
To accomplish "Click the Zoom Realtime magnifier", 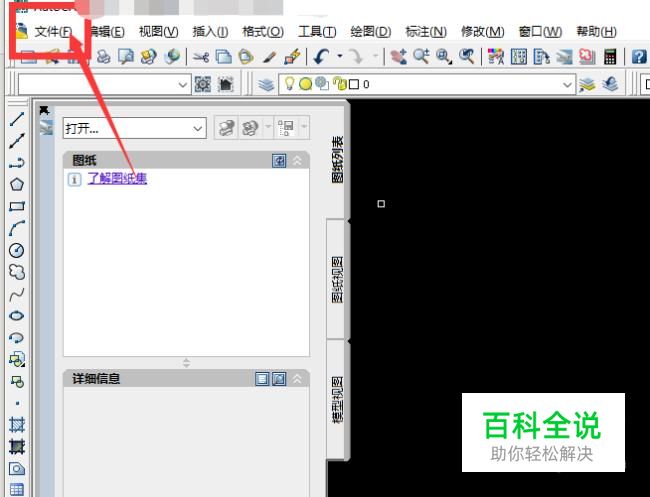I will (421, 57).
